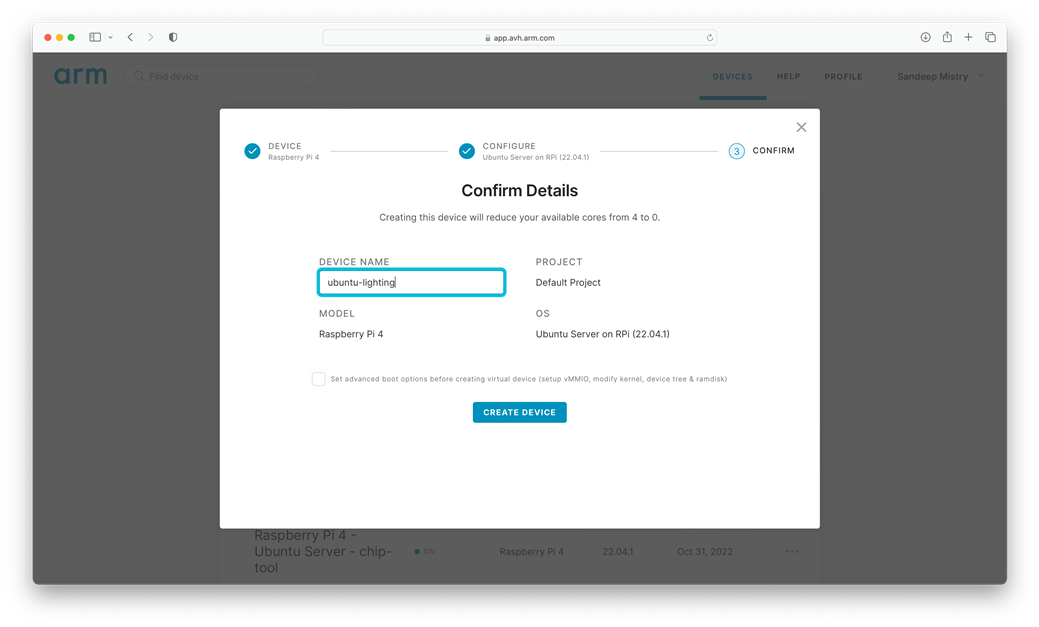The width and height of the screenshot is (1039, 627).
Task: Click the privacy shield icon
Action: [x=173, y=37]
